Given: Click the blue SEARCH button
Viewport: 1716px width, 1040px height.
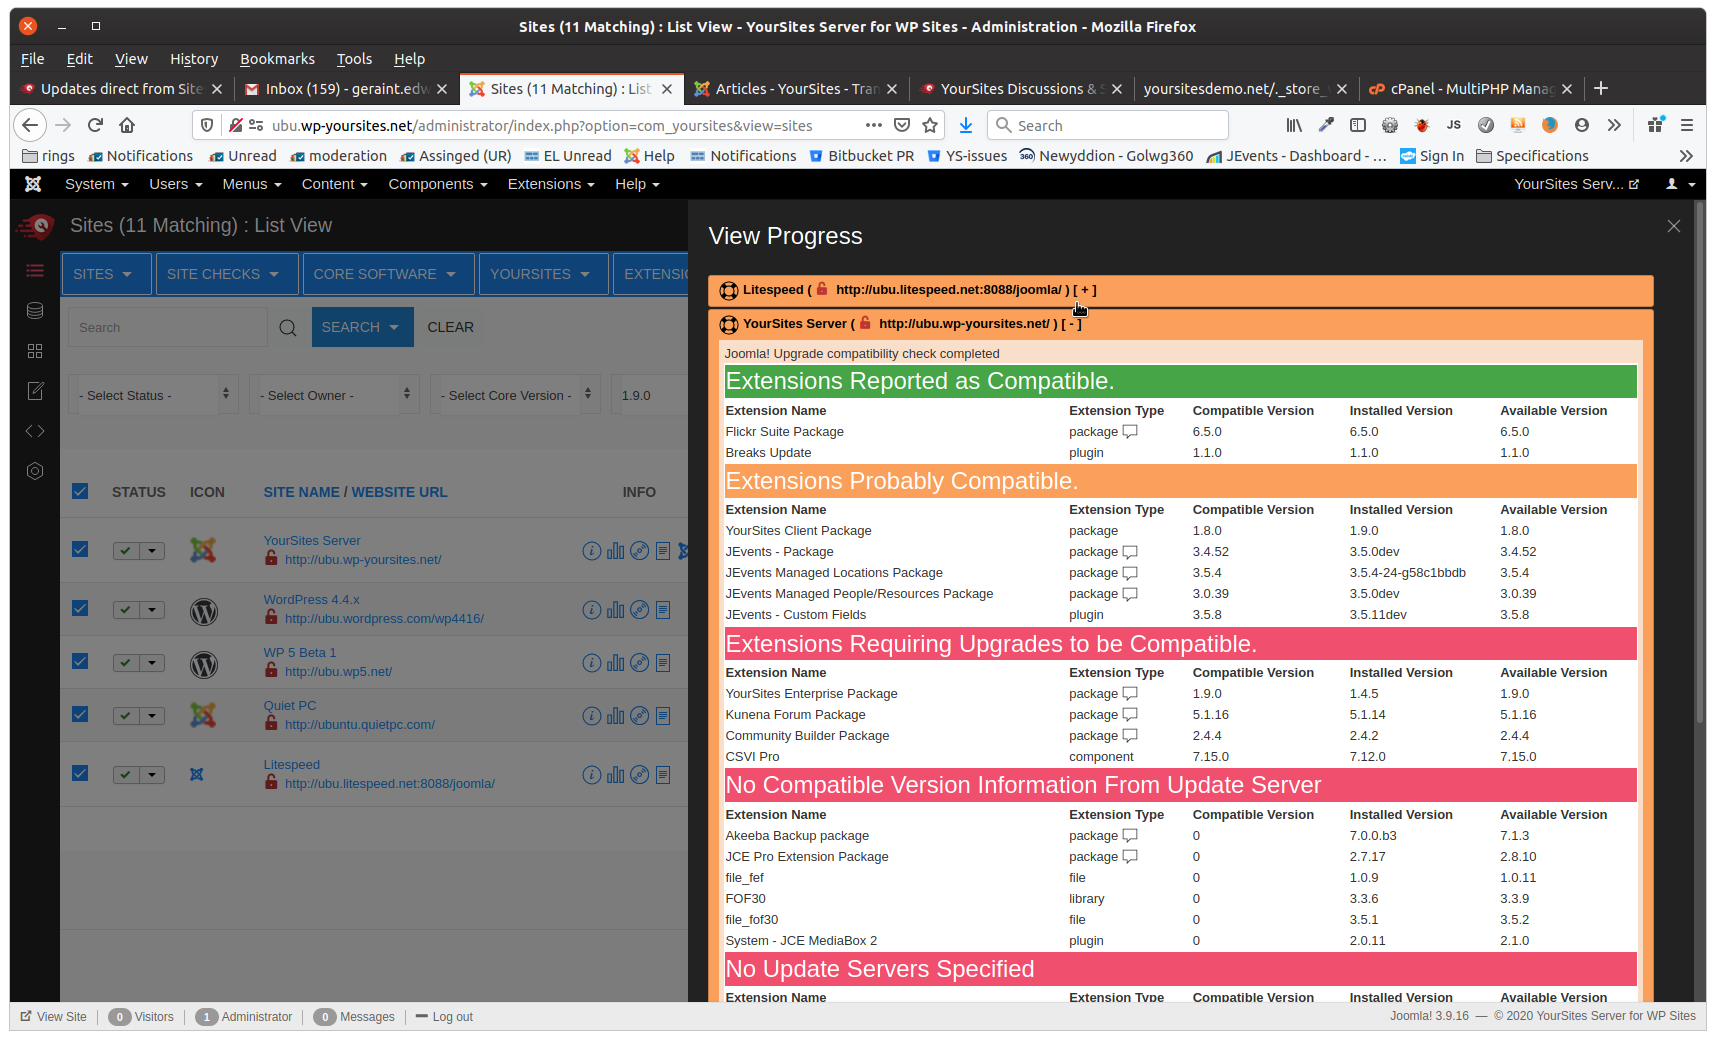Looking at the screenshot, I should coord(362,327).
